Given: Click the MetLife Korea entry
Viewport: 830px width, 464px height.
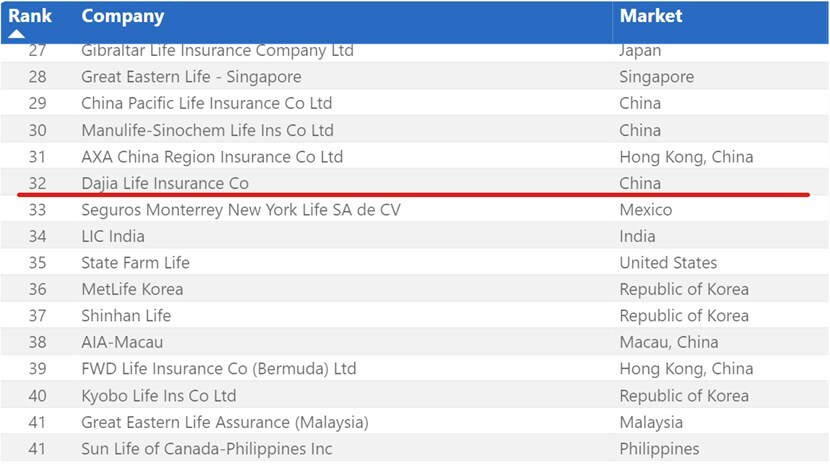Looking at the screenshot, I should pyautogui.click(x=132, y=289).
